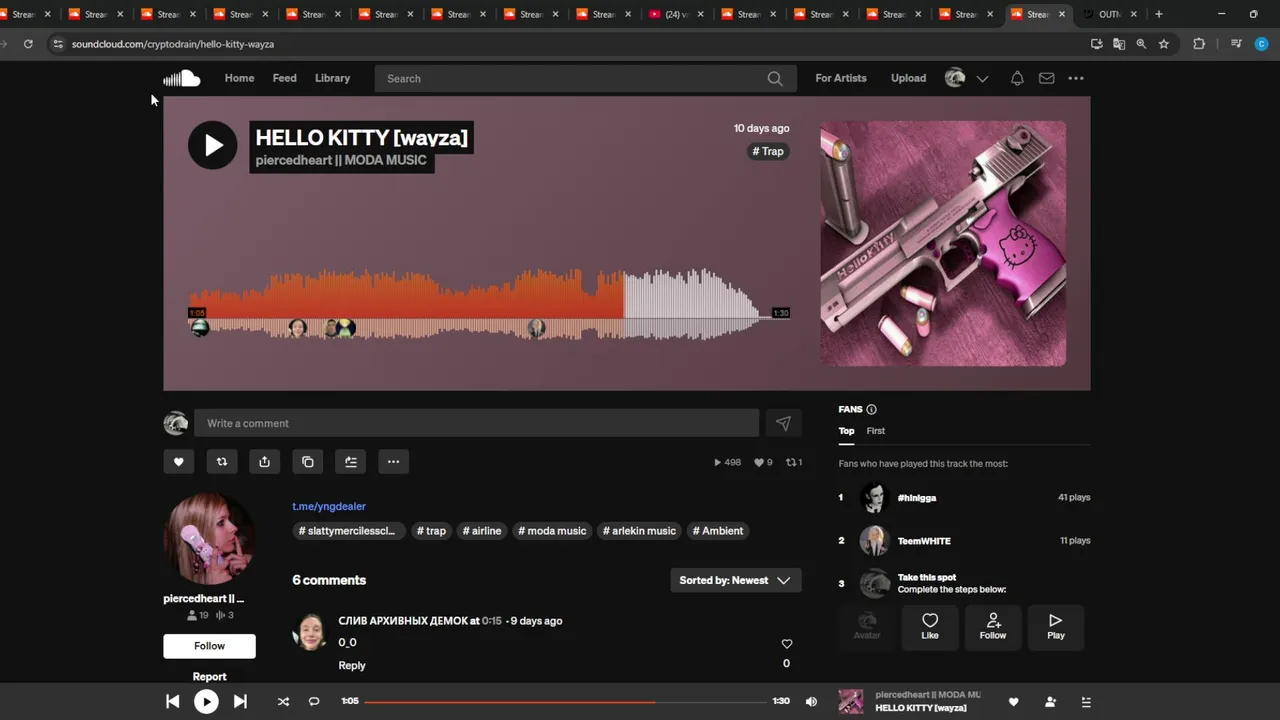This screenshot has height=720, width=1280.
Task: Click the # arlekin music tag
Action: (640, 531)
